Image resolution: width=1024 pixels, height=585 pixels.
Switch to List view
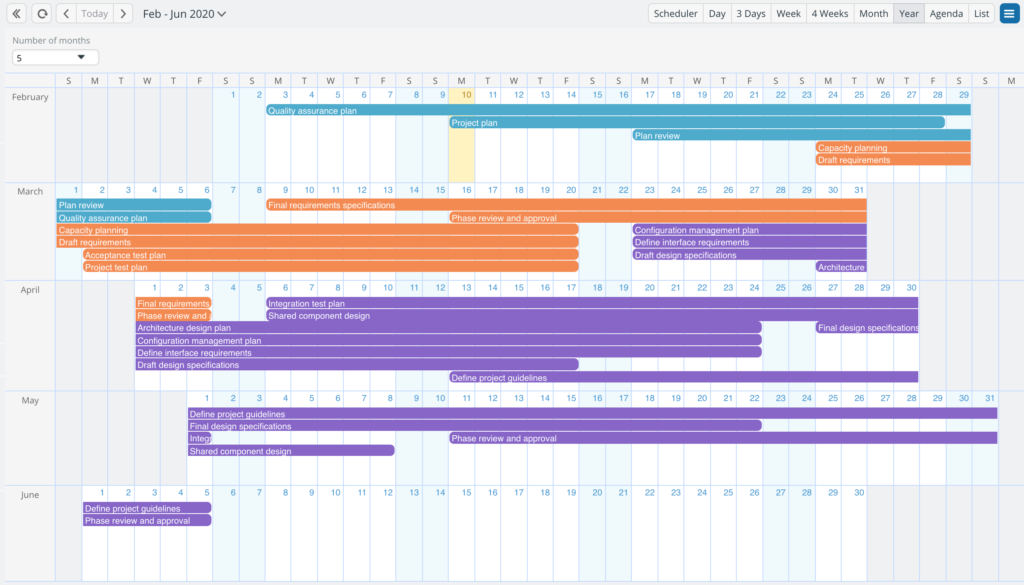[981, 14]
